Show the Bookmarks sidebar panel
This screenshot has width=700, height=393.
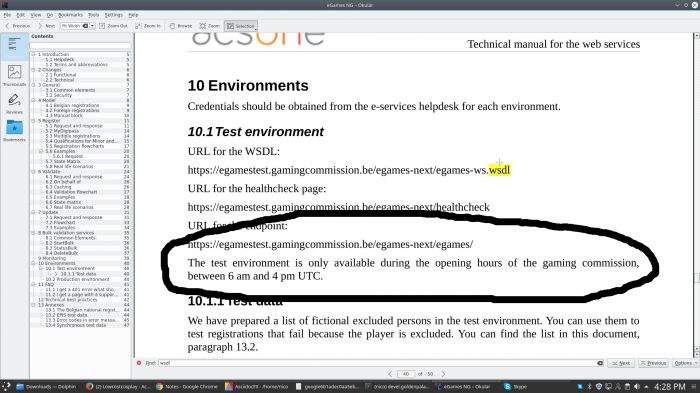14,130
